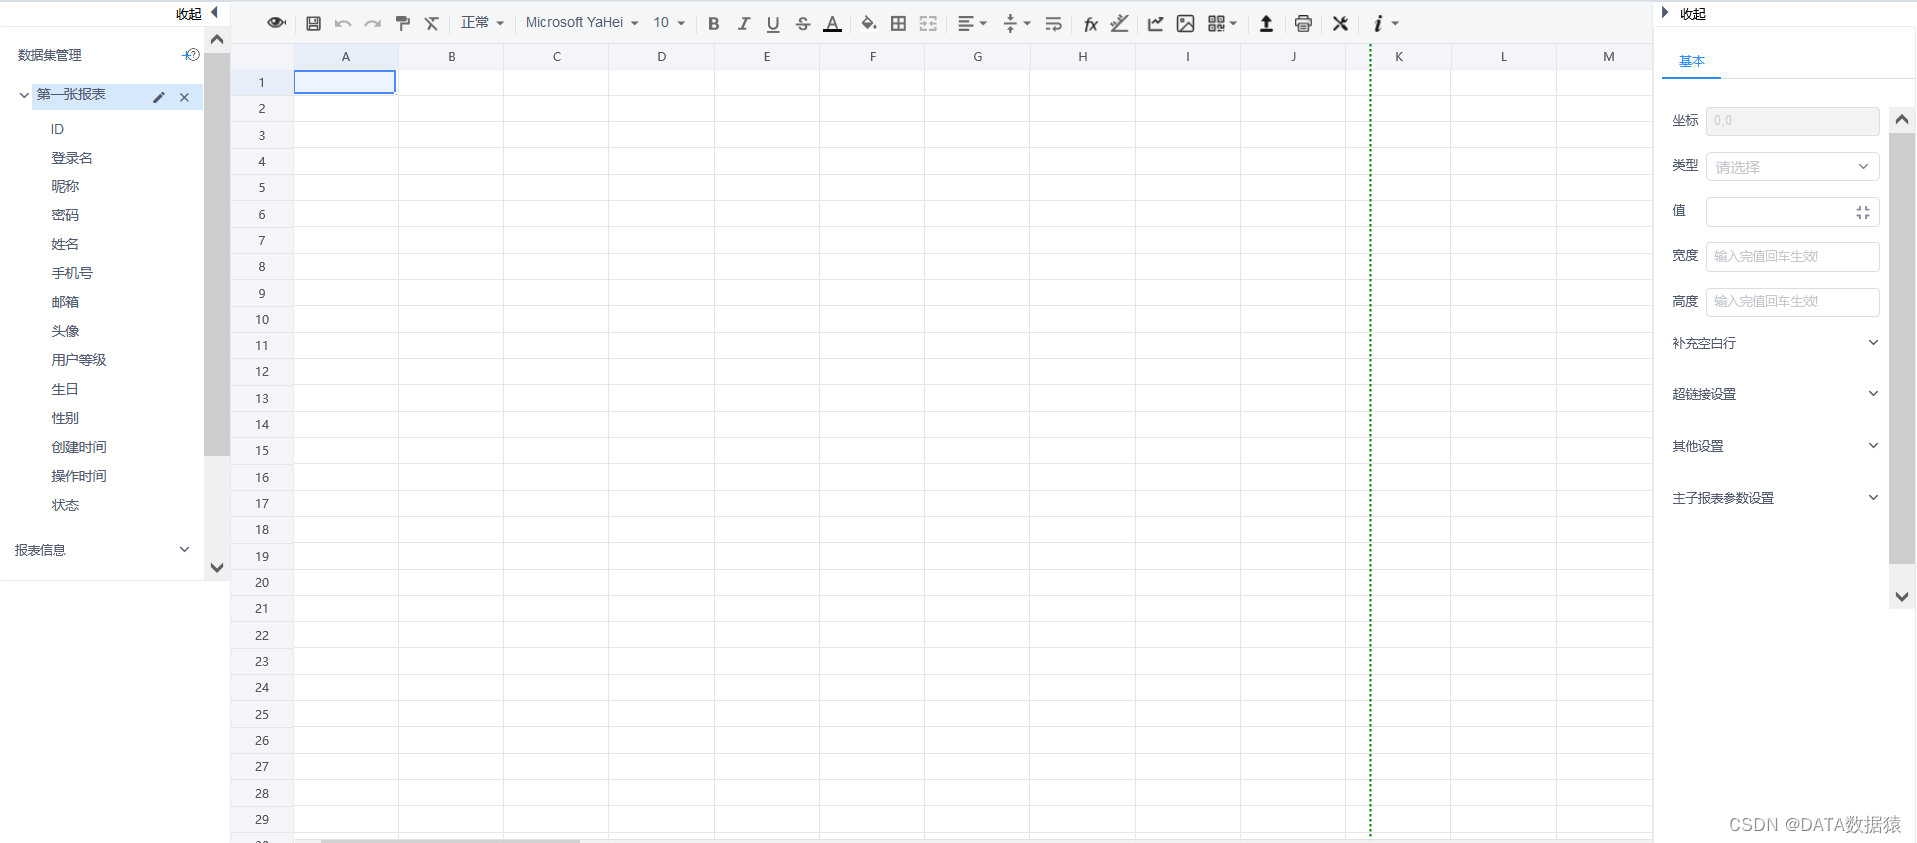1917x843 pixels.
Task: Edit the 第一张报表 dataset
Action: point(159,97)
